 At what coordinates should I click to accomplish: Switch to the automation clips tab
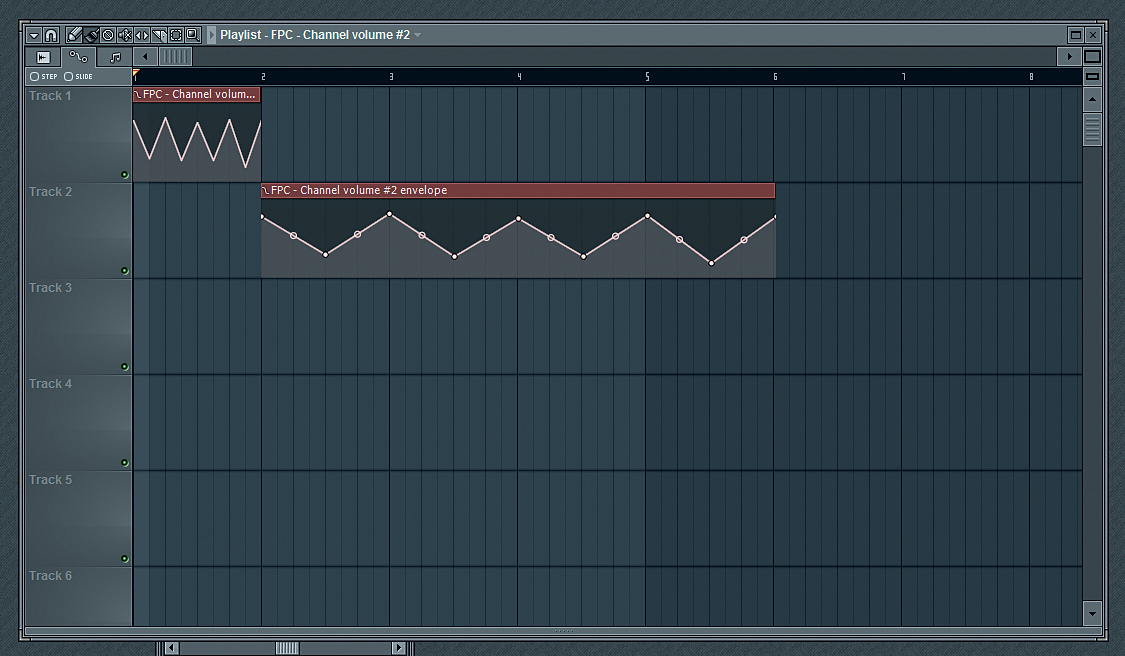(x=79, y=57)
